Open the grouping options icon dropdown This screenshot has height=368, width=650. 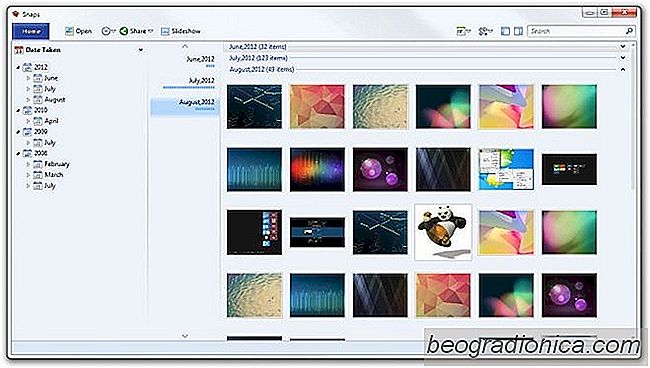point(485,31)
